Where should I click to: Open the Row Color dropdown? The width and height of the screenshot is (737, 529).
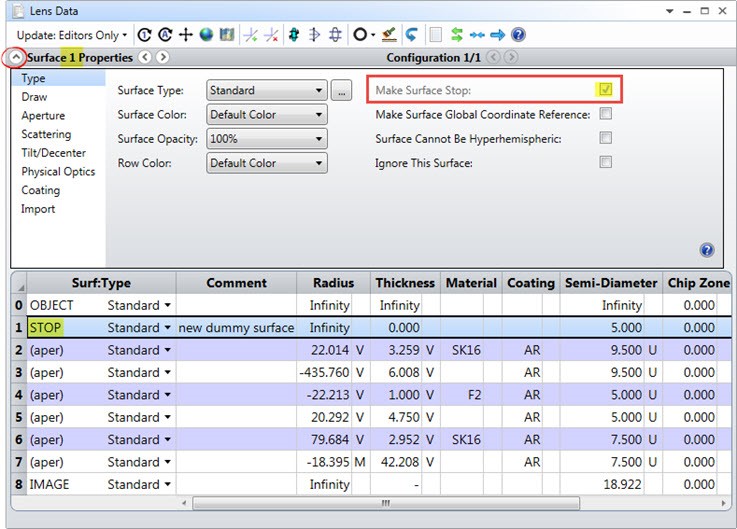(x=267, y=164)
